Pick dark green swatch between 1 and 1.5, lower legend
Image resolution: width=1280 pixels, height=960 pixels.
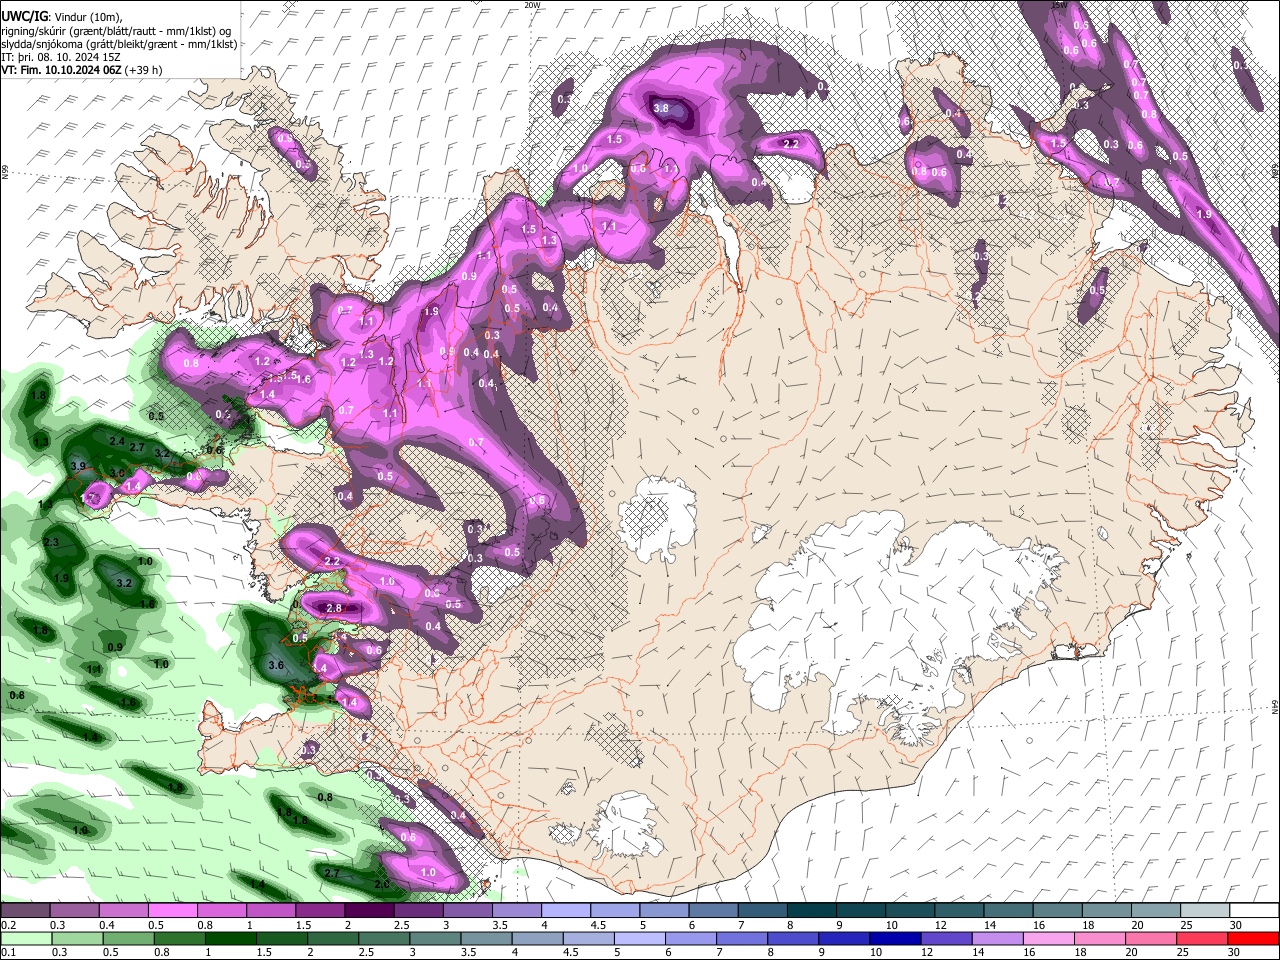pos(229,938)
